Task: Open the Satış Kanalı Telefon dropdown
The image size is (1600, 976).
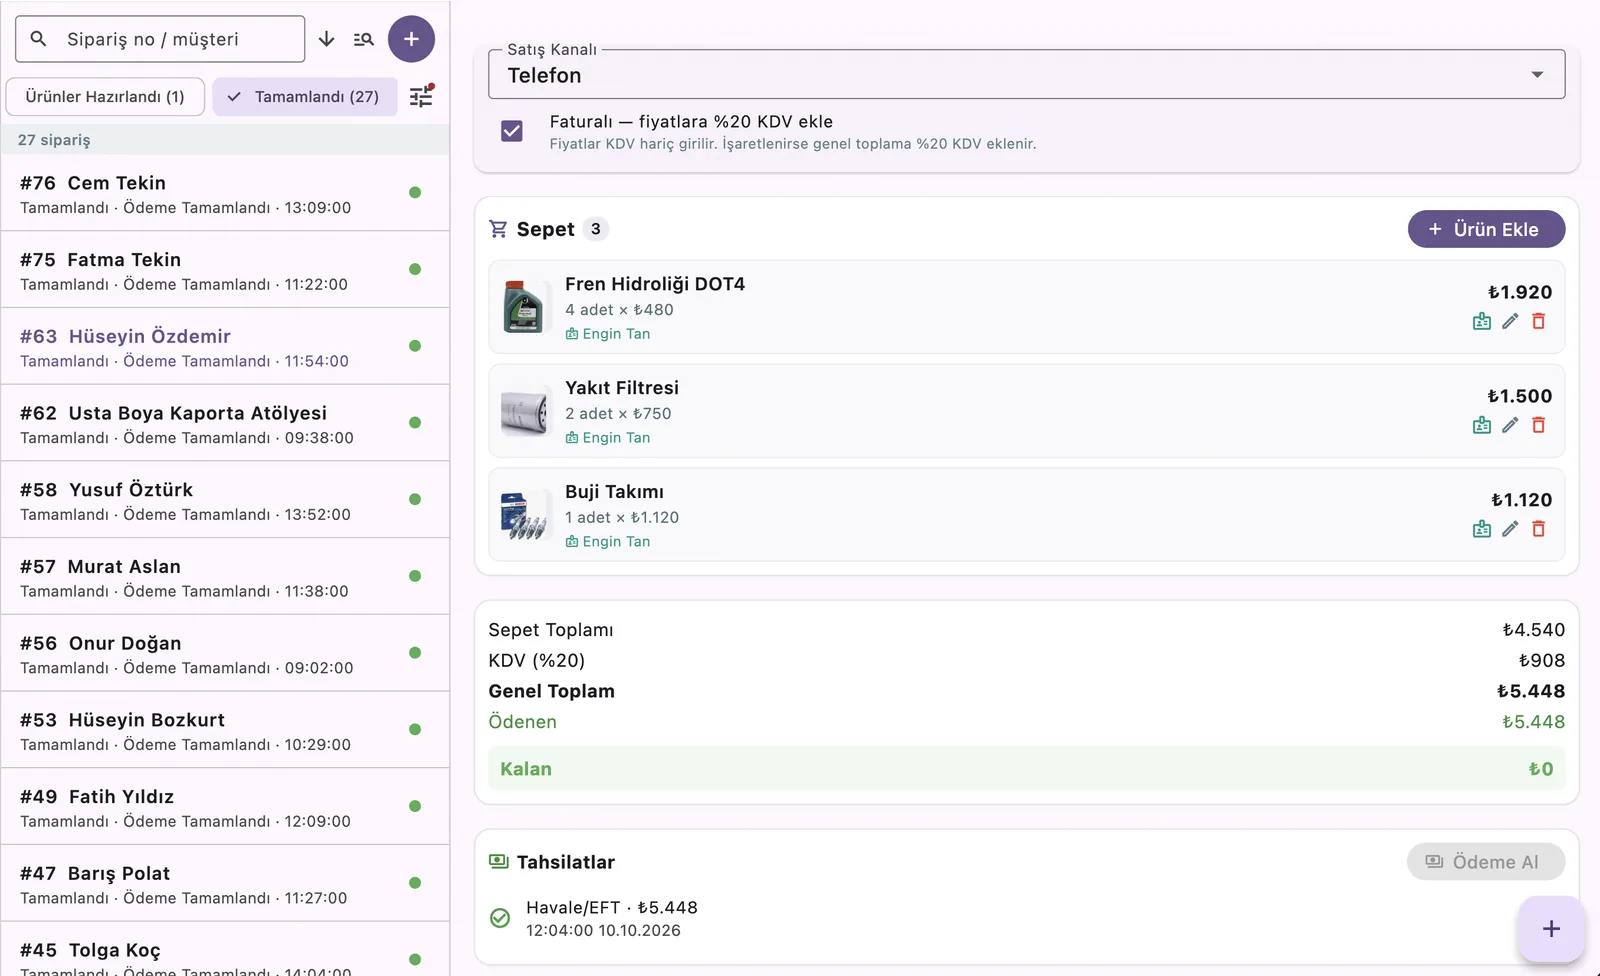Action: [x=1026, y=75]
